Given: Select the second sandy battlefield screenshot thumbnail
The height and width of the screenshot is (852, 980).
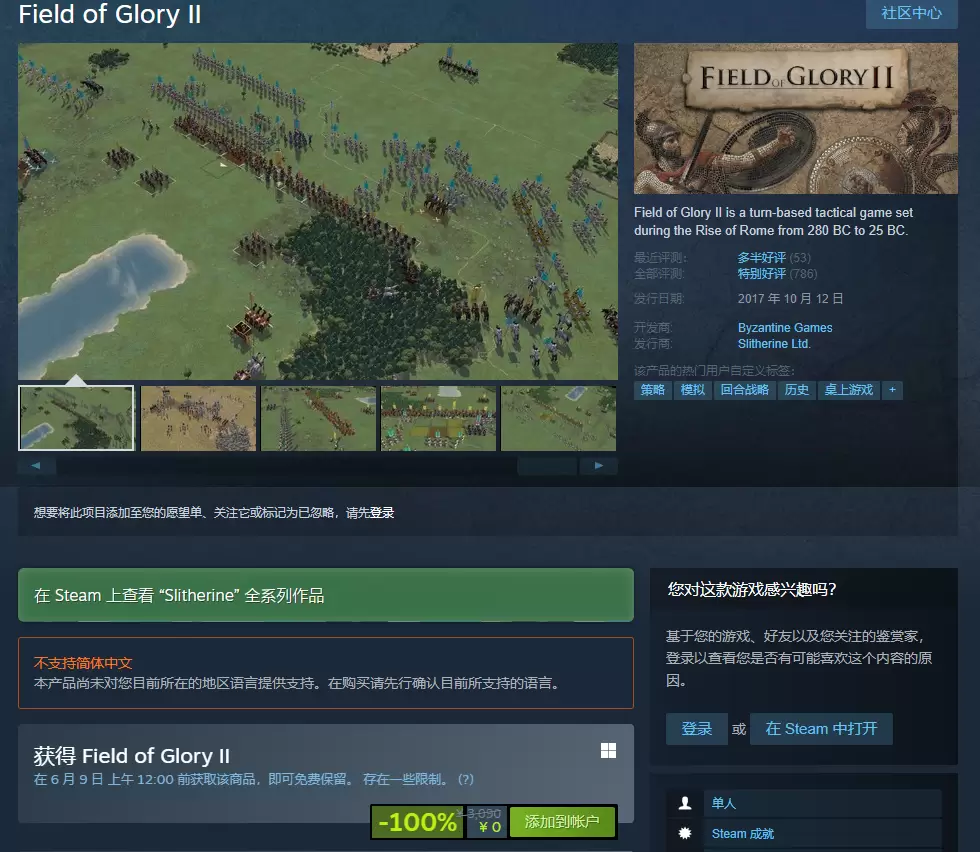Looking at the screenshot, I should pos(198,418).
